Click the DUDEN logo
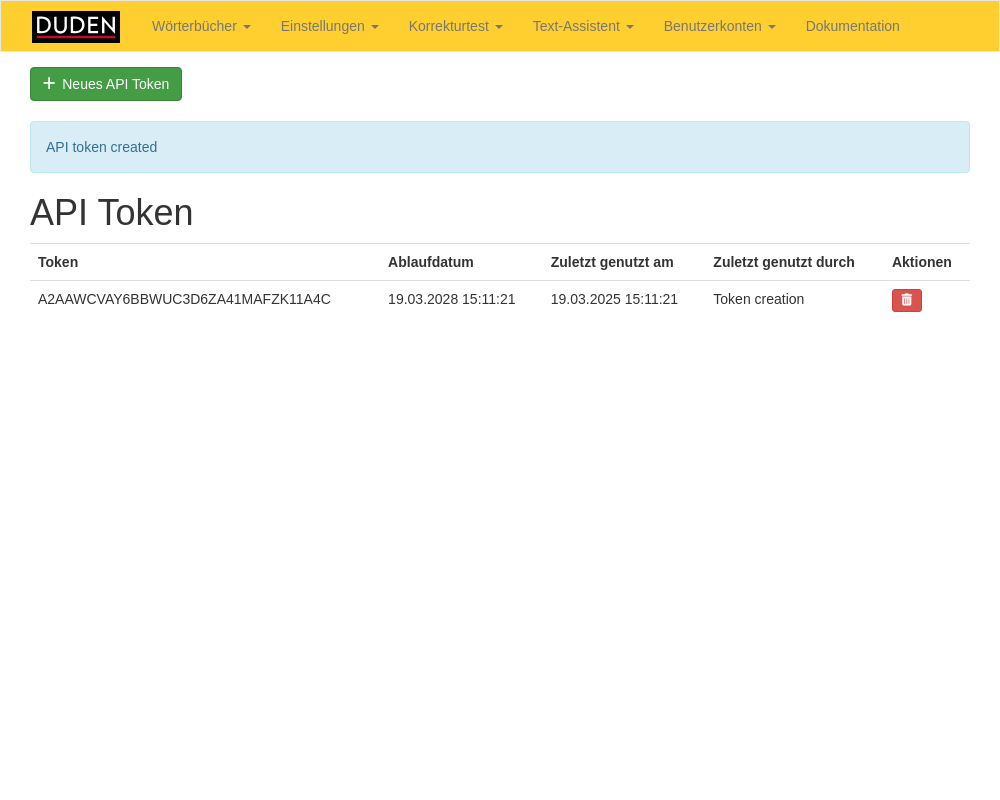 76,27
